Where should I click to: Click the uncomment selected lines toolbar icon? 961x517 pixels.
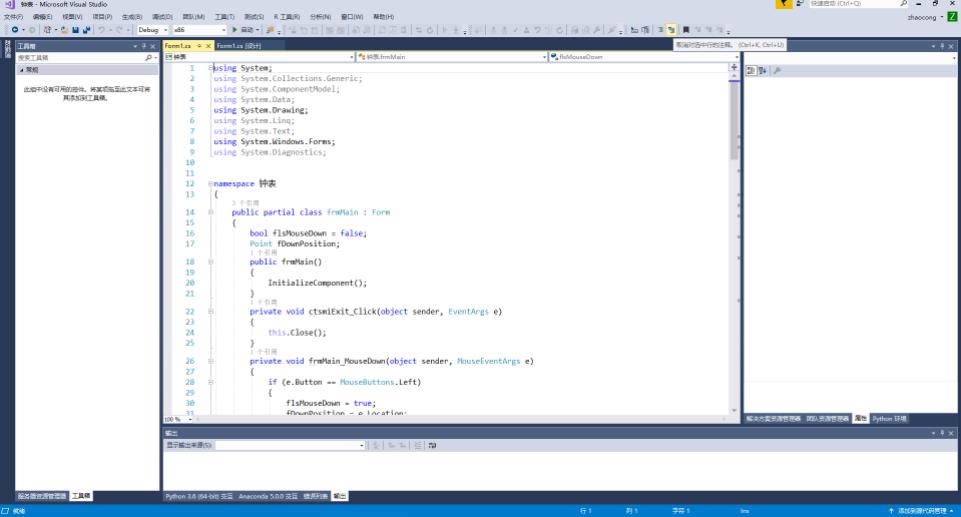point(672,30)
